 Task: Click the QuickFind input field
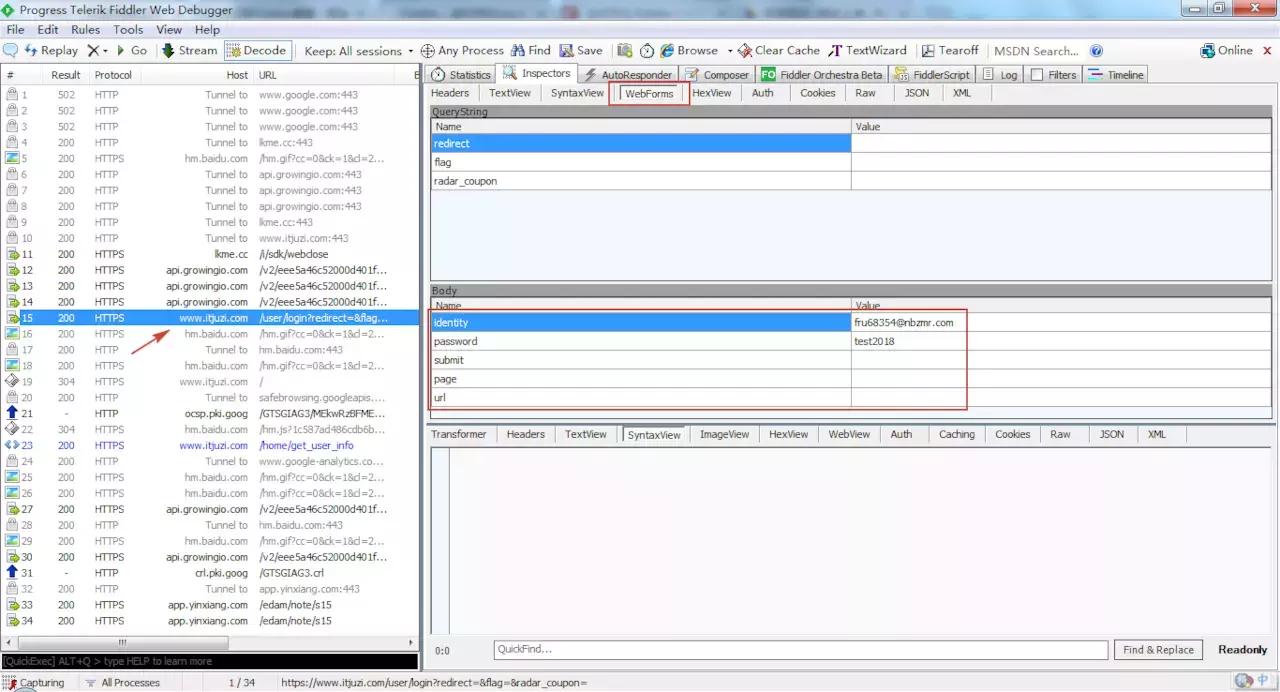tap(800, 650)
